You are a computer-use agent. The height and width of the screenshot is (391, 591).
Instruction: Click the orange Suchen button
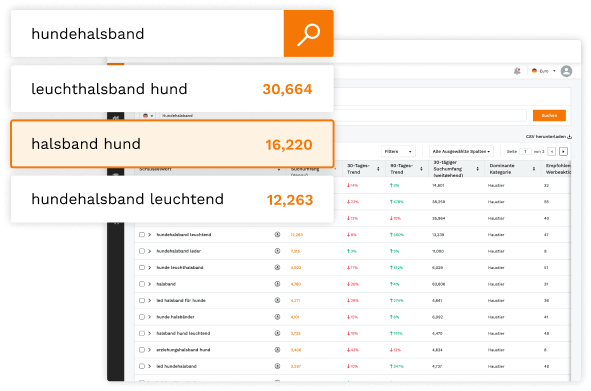pos(549,115)
